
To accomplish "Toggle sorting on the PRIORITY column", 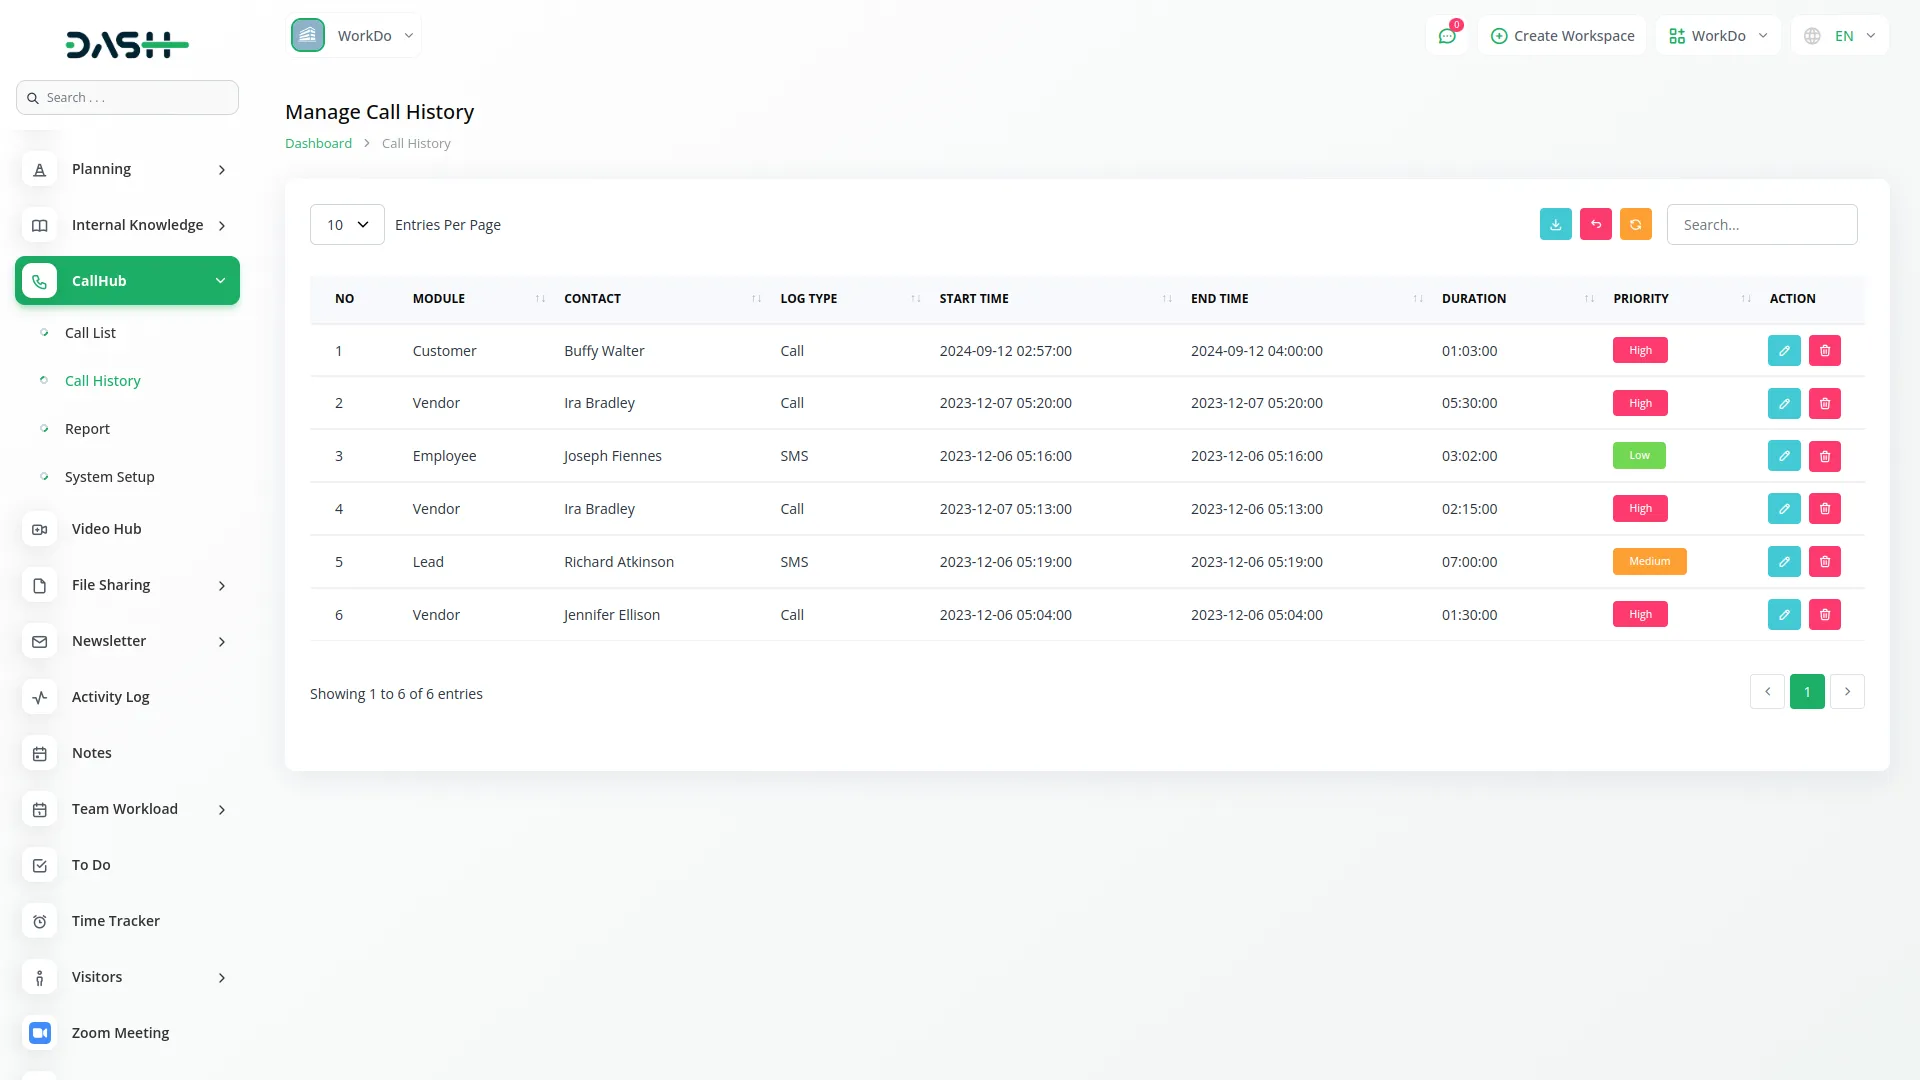I will coord(1746,298).
